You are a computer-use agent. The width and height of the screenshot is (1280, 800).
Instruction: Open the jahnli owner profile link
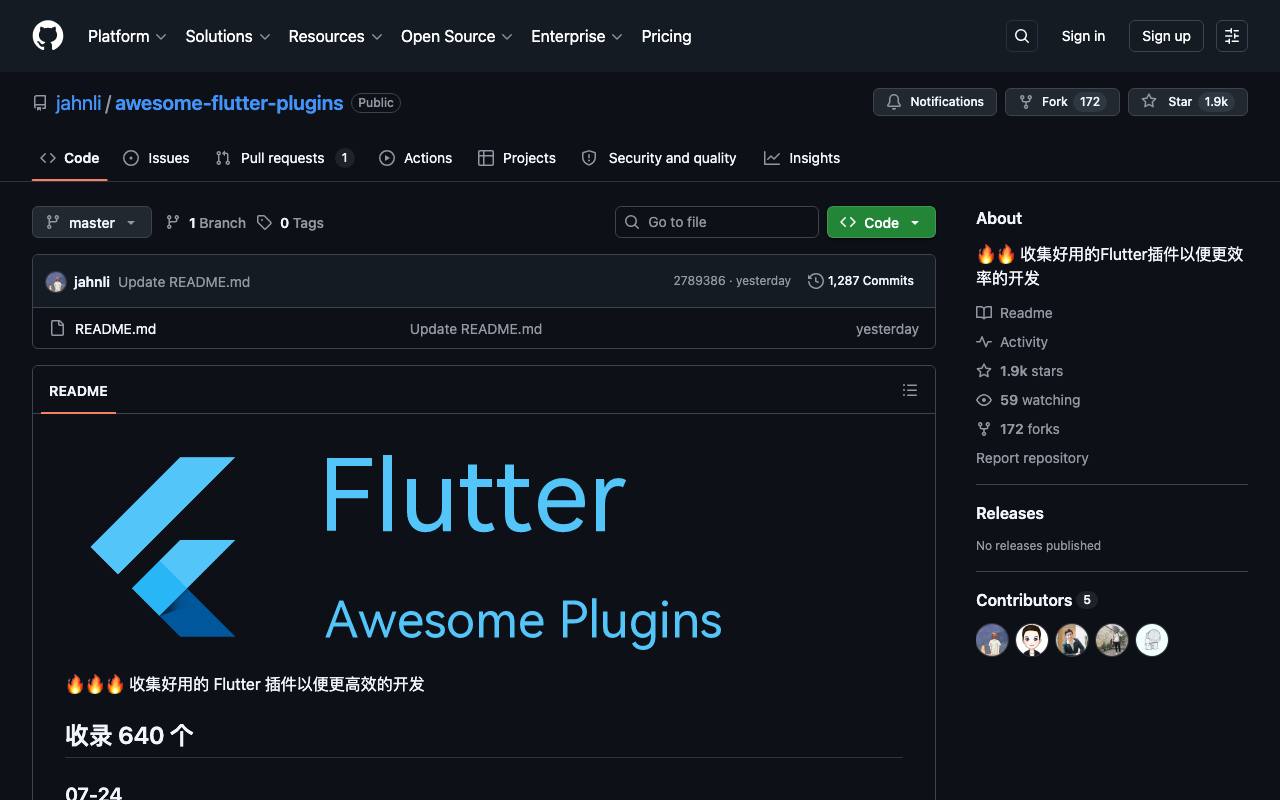click(x=78, y=103)
